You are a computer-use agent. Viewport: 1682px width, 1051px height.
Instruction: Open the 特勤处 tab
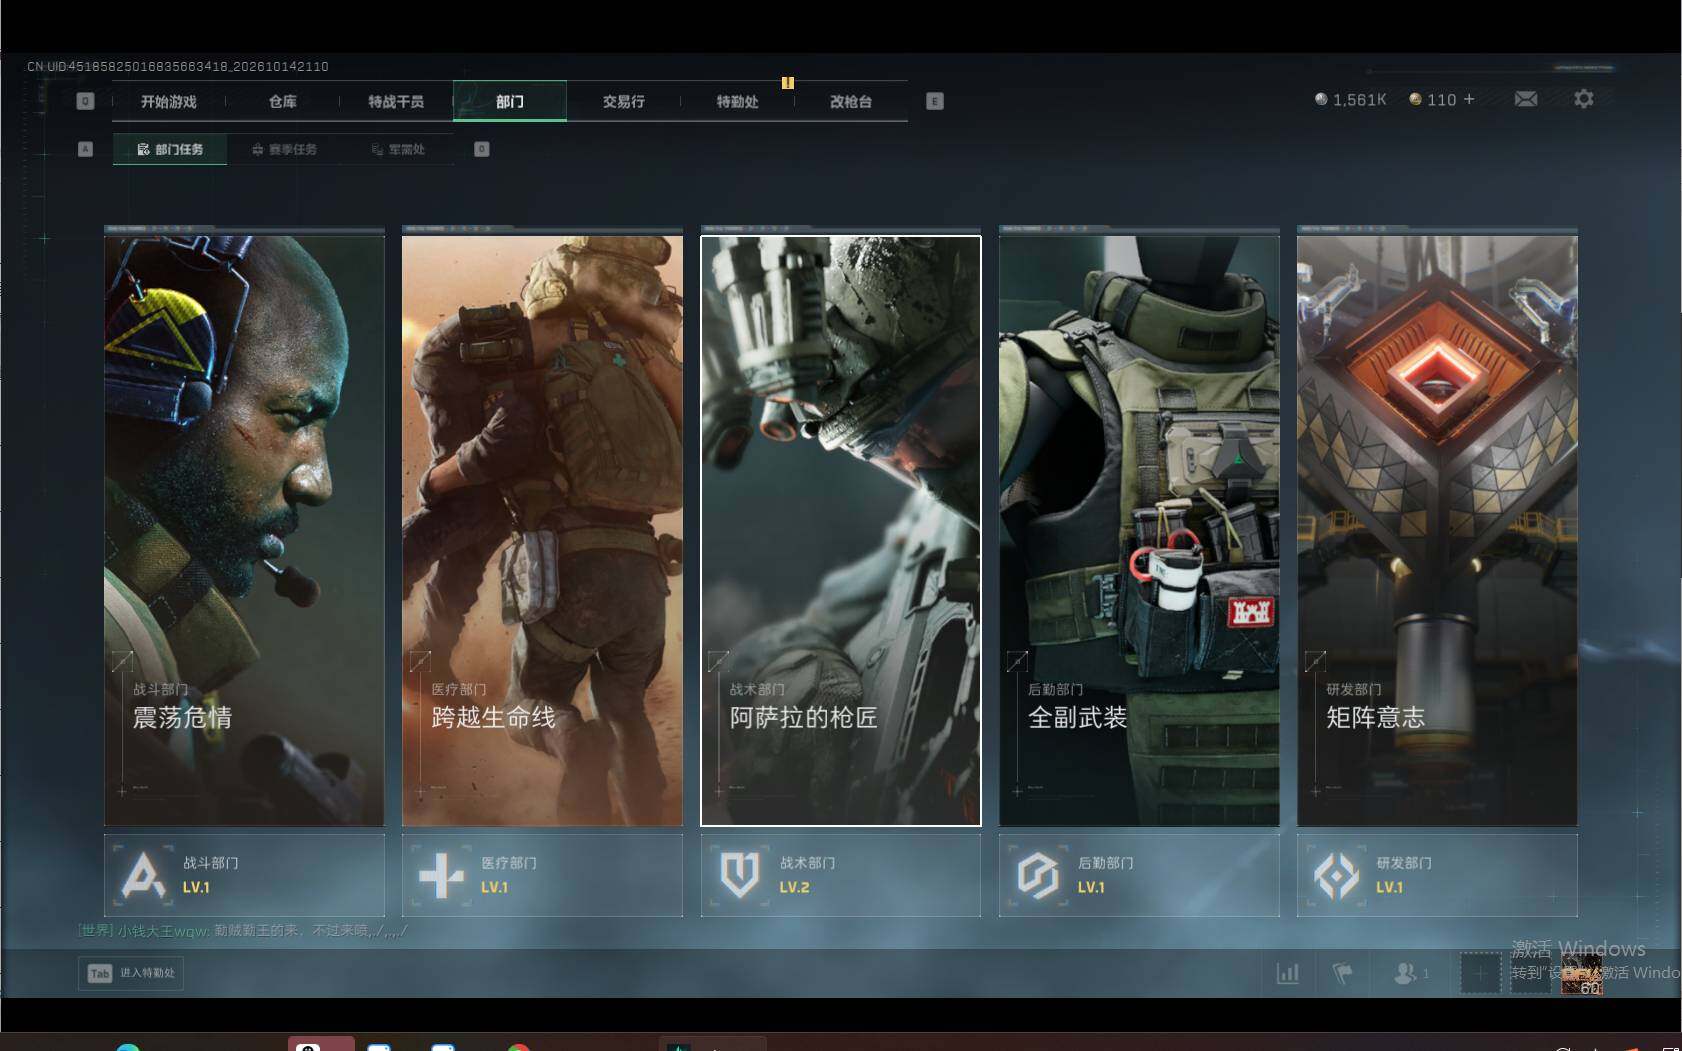tap(737, 101)
